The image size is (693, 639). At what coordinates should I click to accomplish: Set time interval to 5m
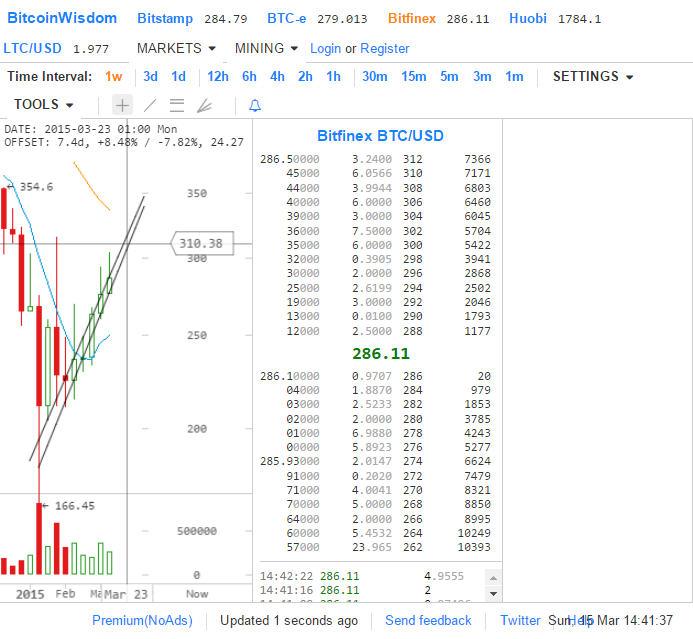pyautogui.click(x=449, y=76)
